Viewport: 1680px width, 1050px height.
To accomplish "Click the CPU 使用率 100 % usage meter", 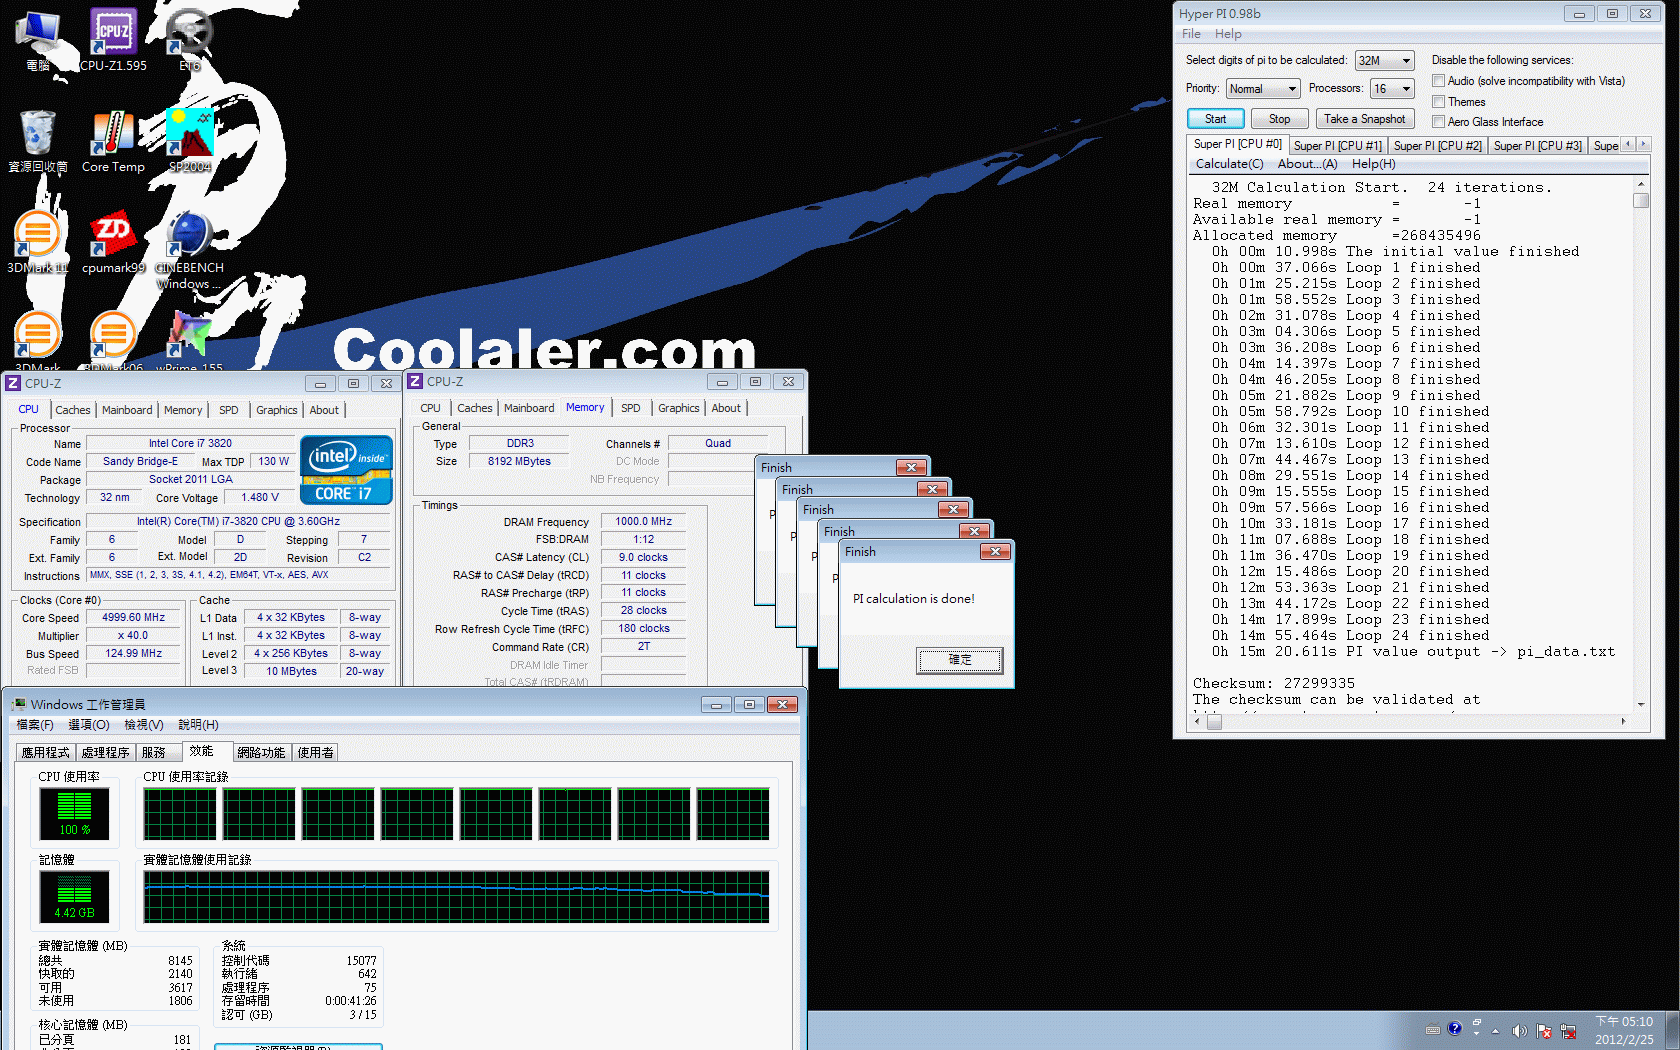I will tap(74, 813).
